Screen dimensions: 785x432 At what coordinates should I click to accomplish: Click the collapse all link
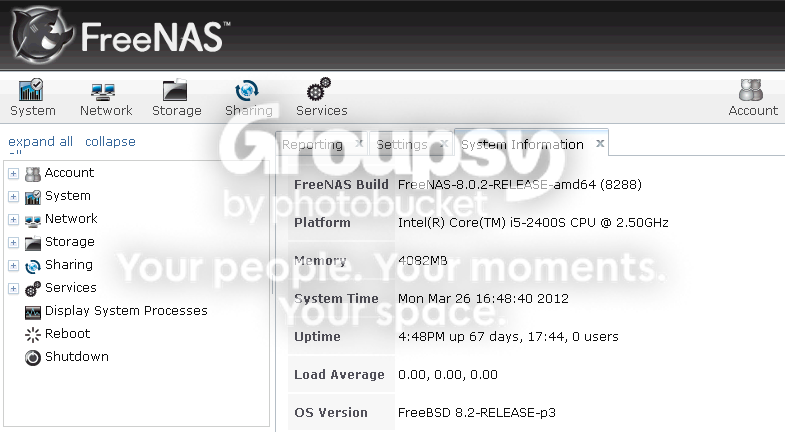[110, 142]
